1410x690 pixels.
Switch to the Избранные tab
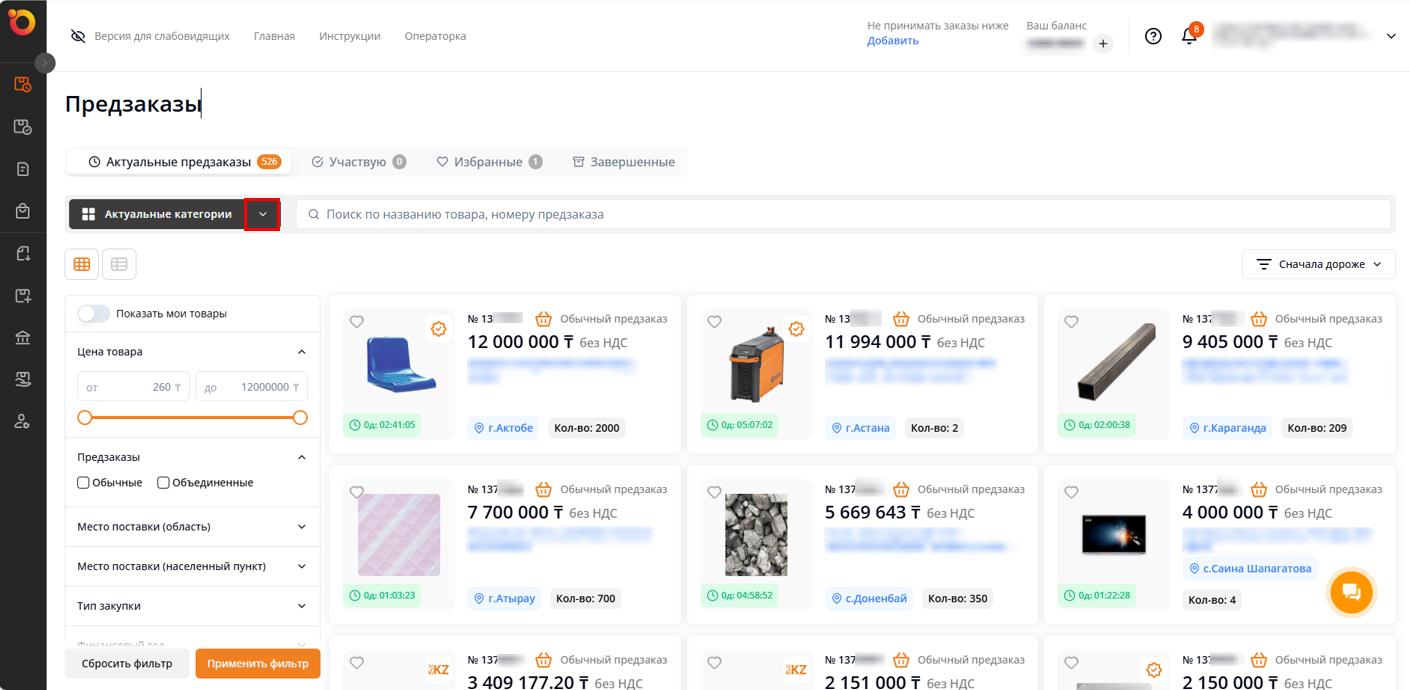489,162
